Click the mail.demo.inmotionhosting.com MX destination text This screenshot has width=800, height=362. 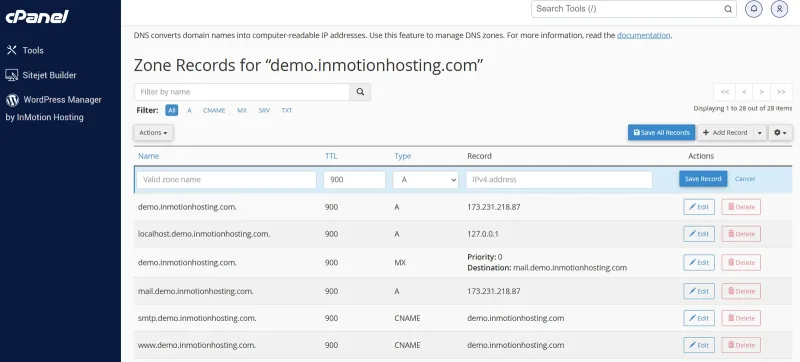(x=569, y=268)
